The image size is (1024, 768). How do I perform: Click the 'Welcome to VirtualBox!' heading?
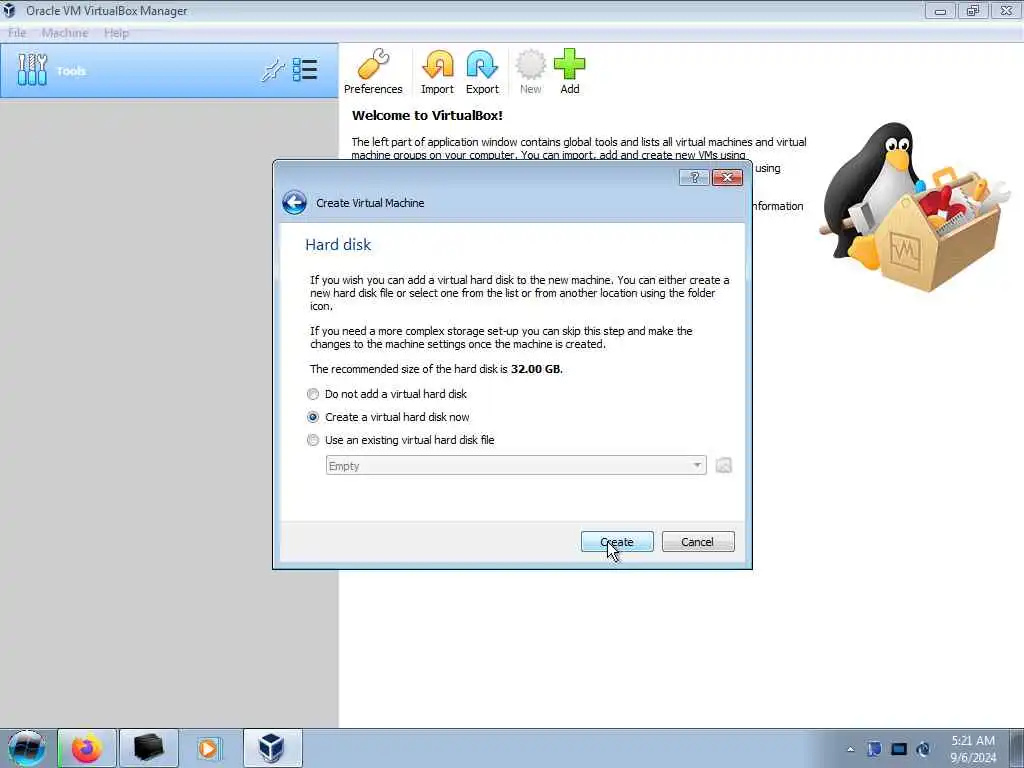click(427, 116)
